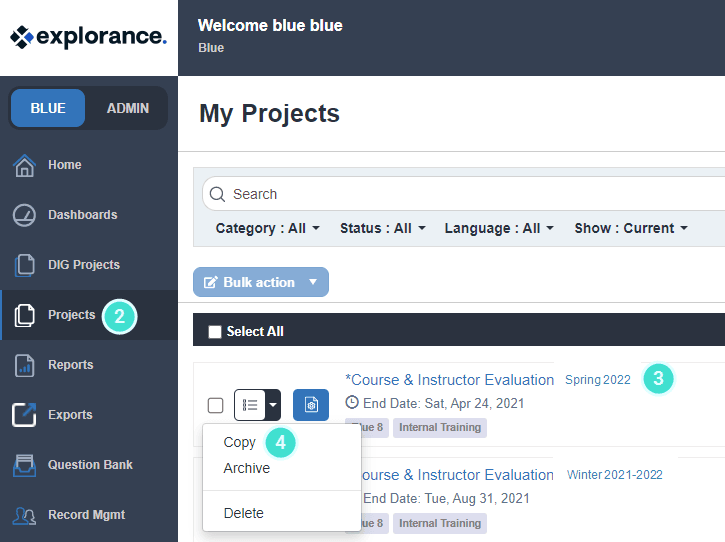The height and width of the screenshot is (542, 725).
Task: Click the list actions icon for Spring 2022 project
Action: (250, 405)
